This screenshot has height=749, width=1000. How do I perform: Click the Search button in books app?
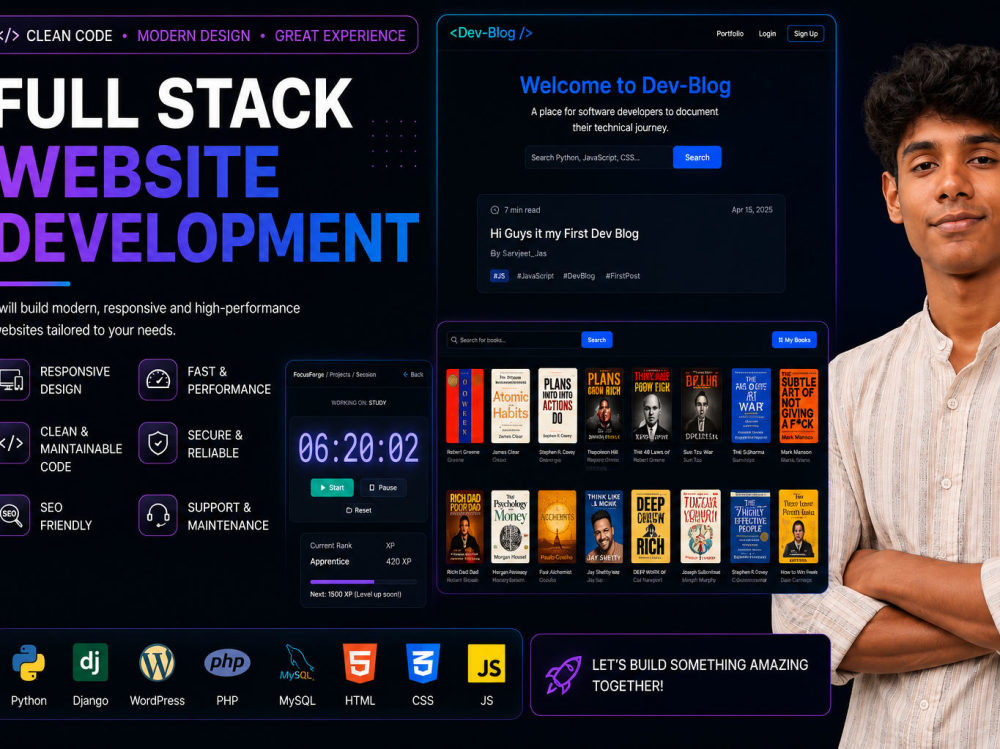click(597, 340)
